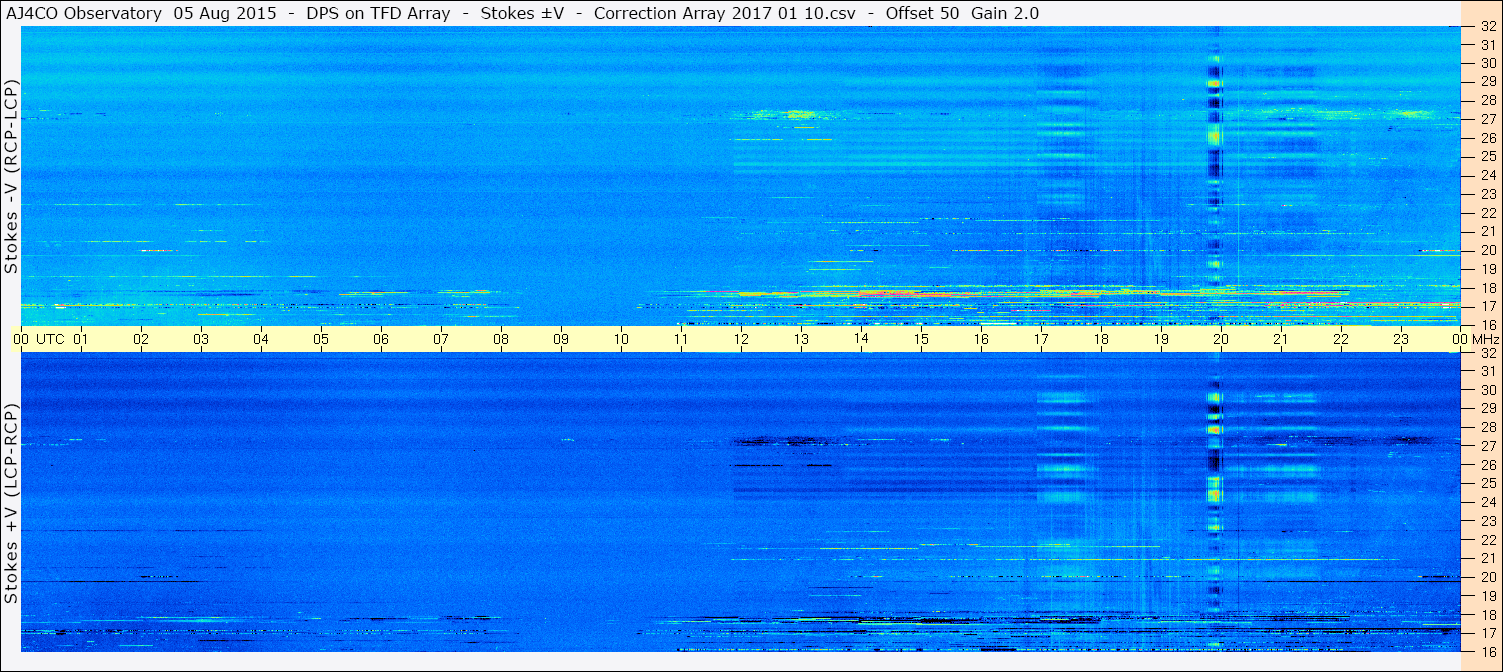
Task: Click the 17 hour time marker
Action: (1041, 339)
